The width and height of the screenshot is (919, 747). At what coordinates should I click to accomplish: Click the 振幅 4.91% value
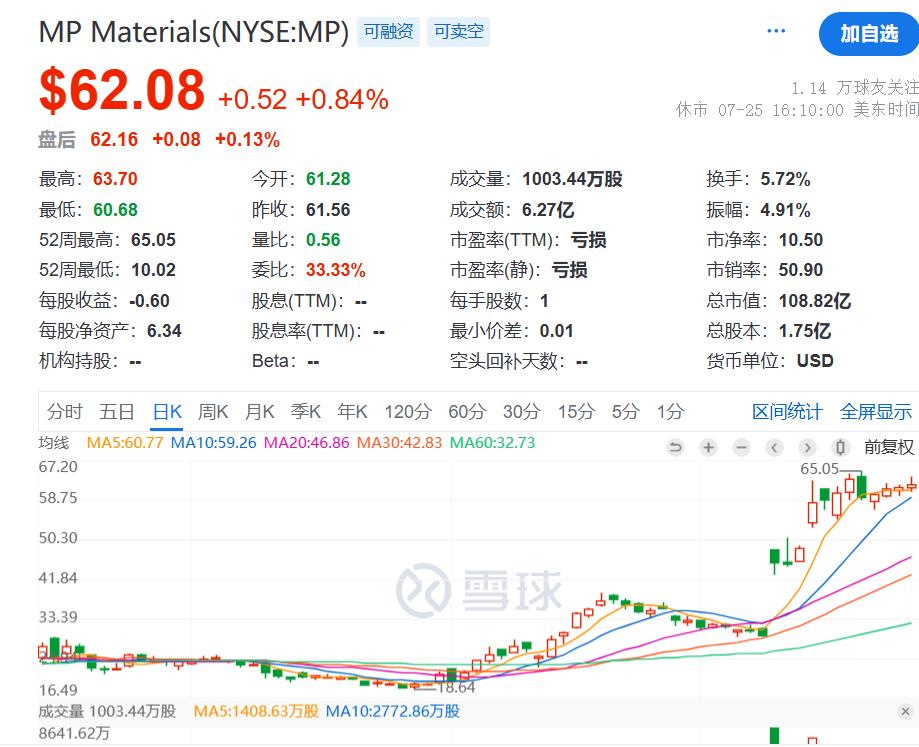785,209
